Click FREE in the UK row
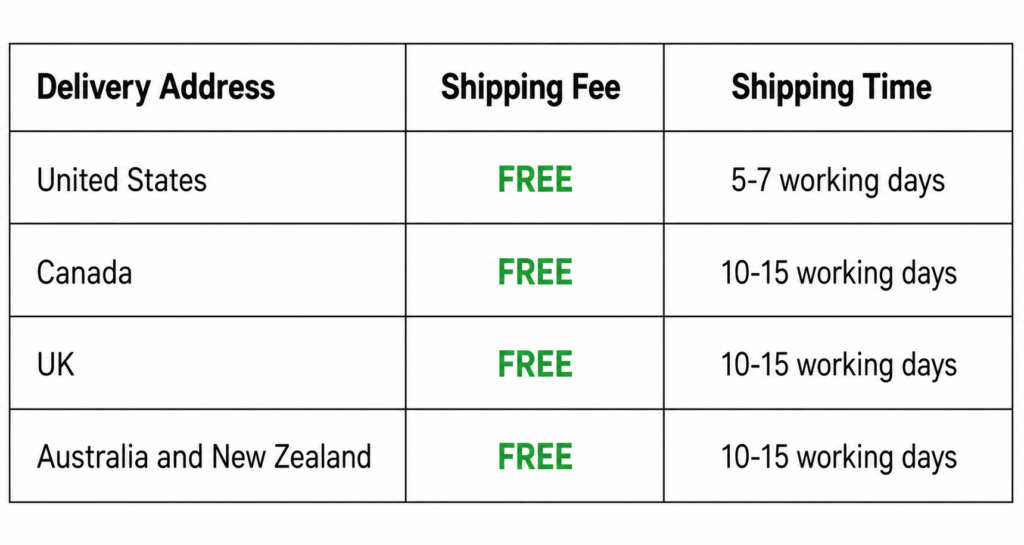Viewport: 1024px width, 545px height. 535,364
